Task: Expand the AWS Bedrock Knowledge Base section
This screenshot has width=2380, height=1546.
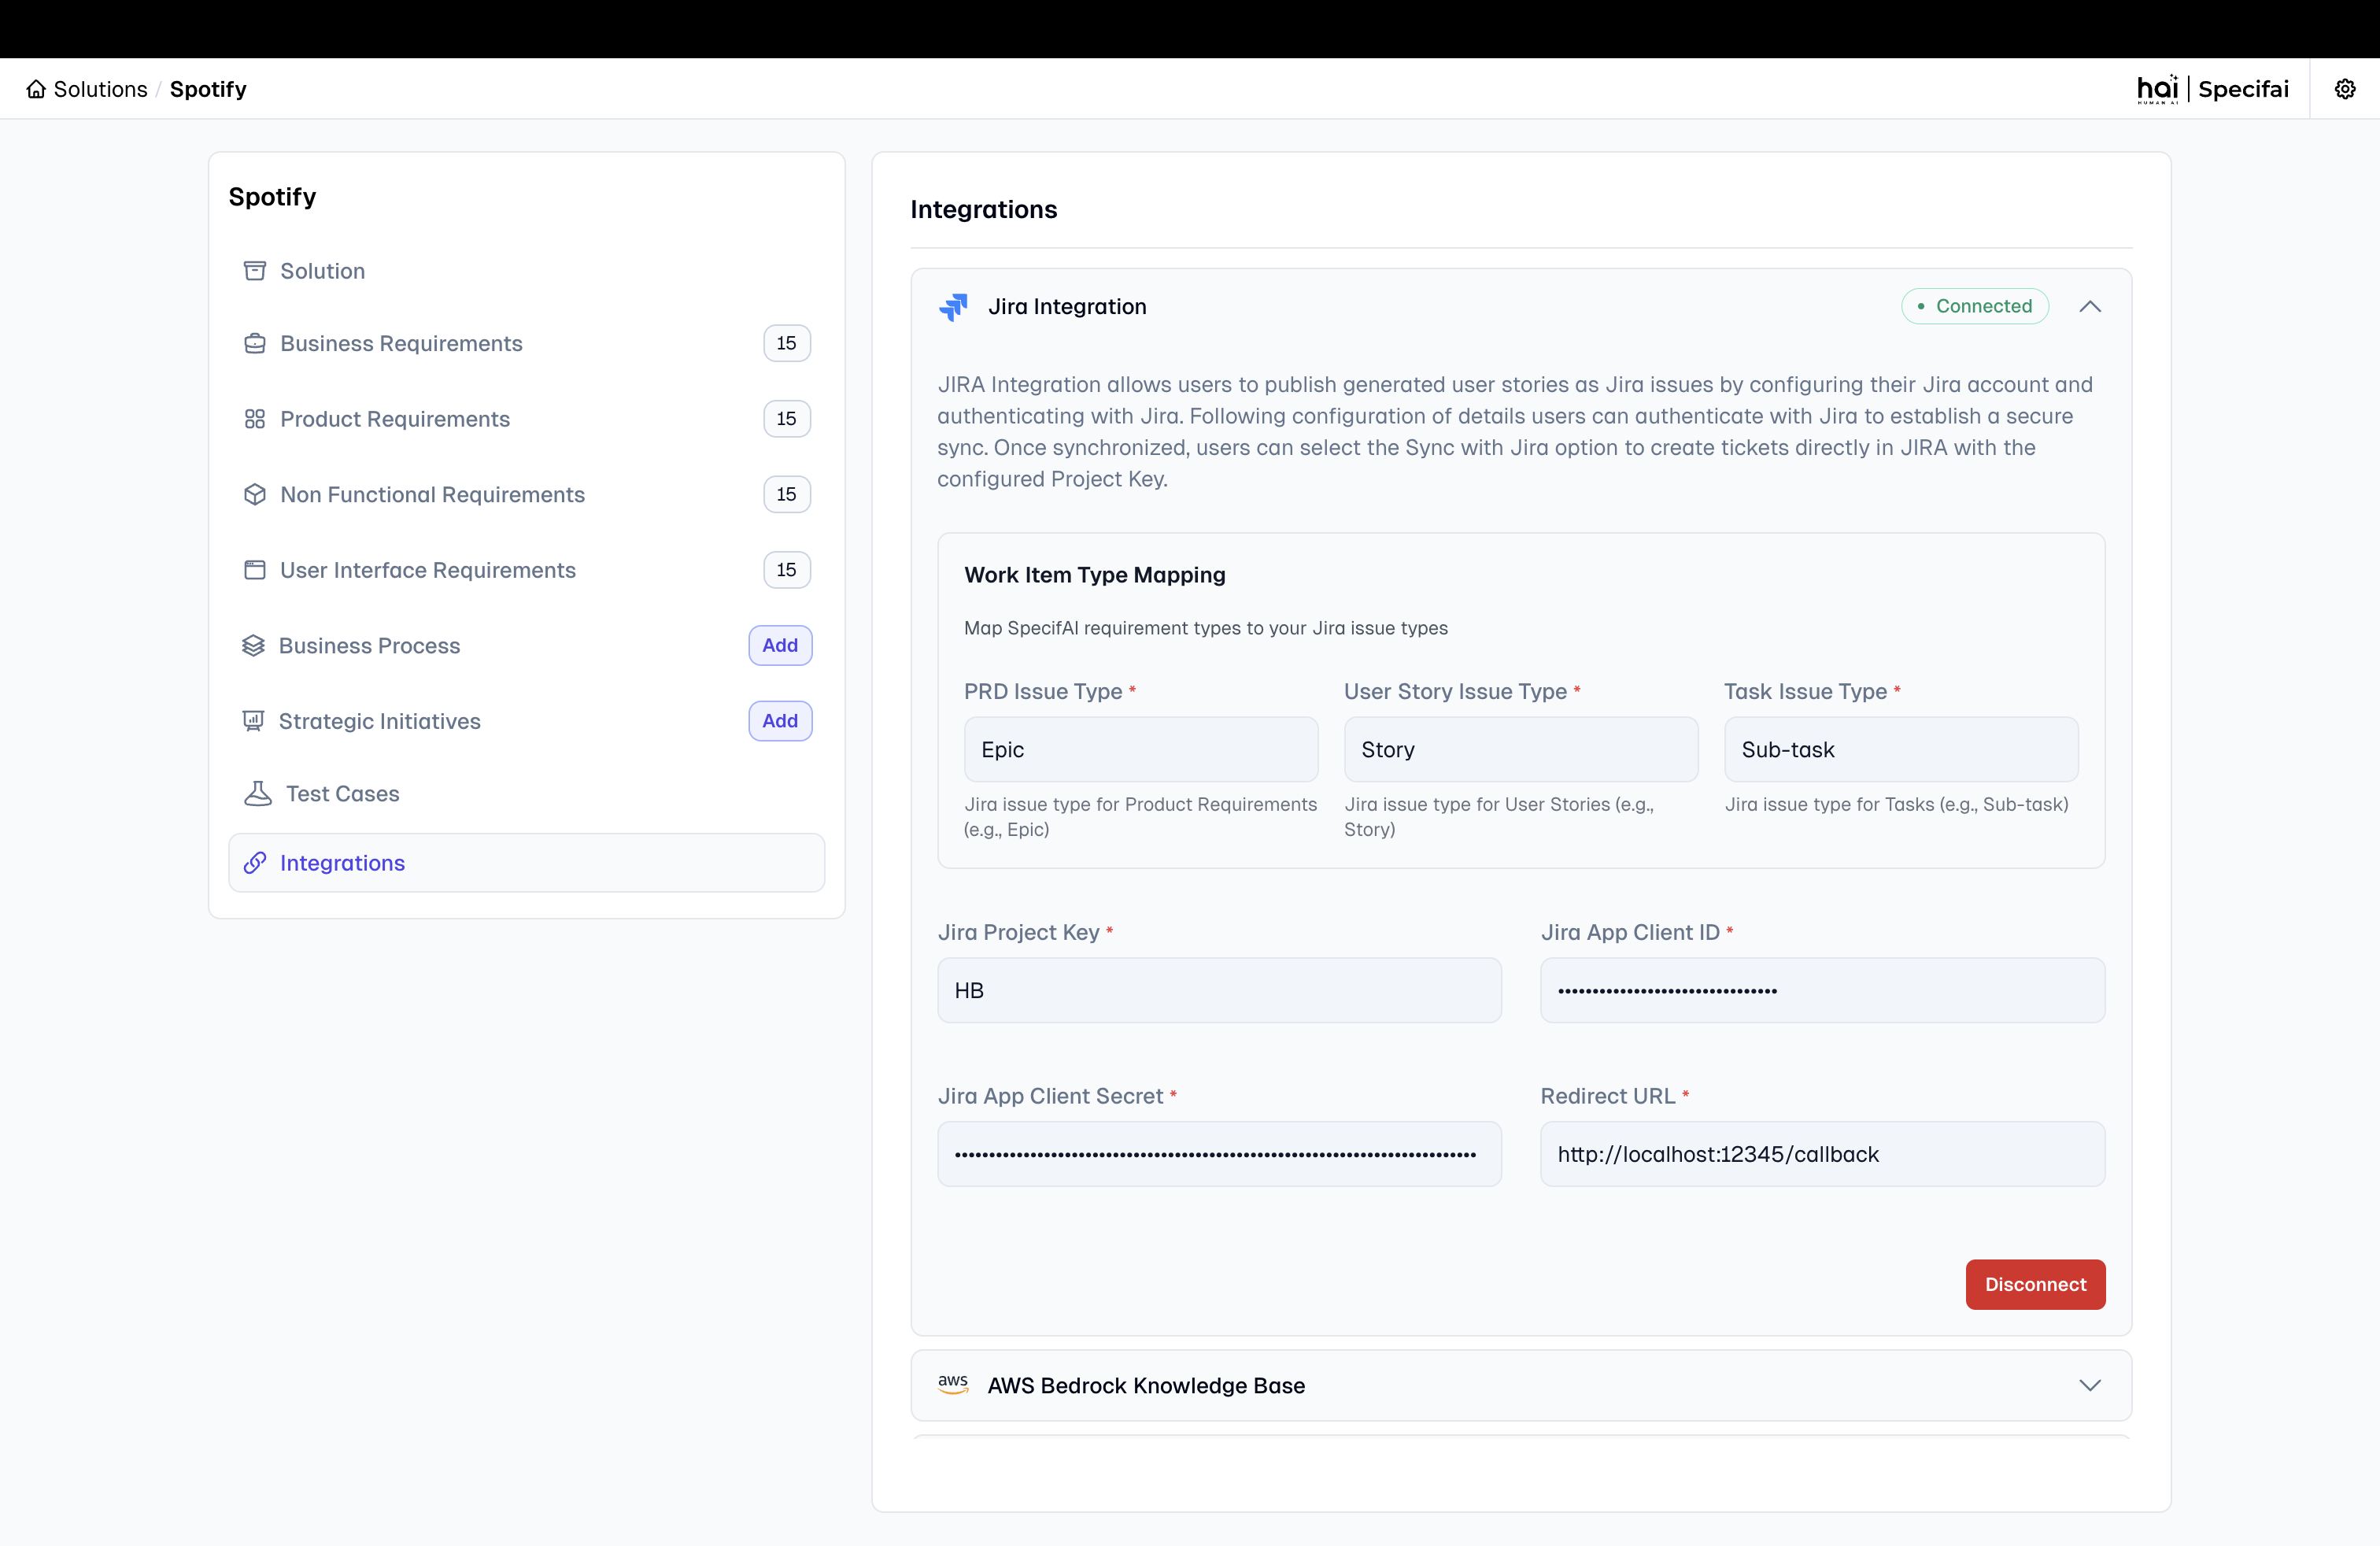Action: [x=2090, y=1385]
